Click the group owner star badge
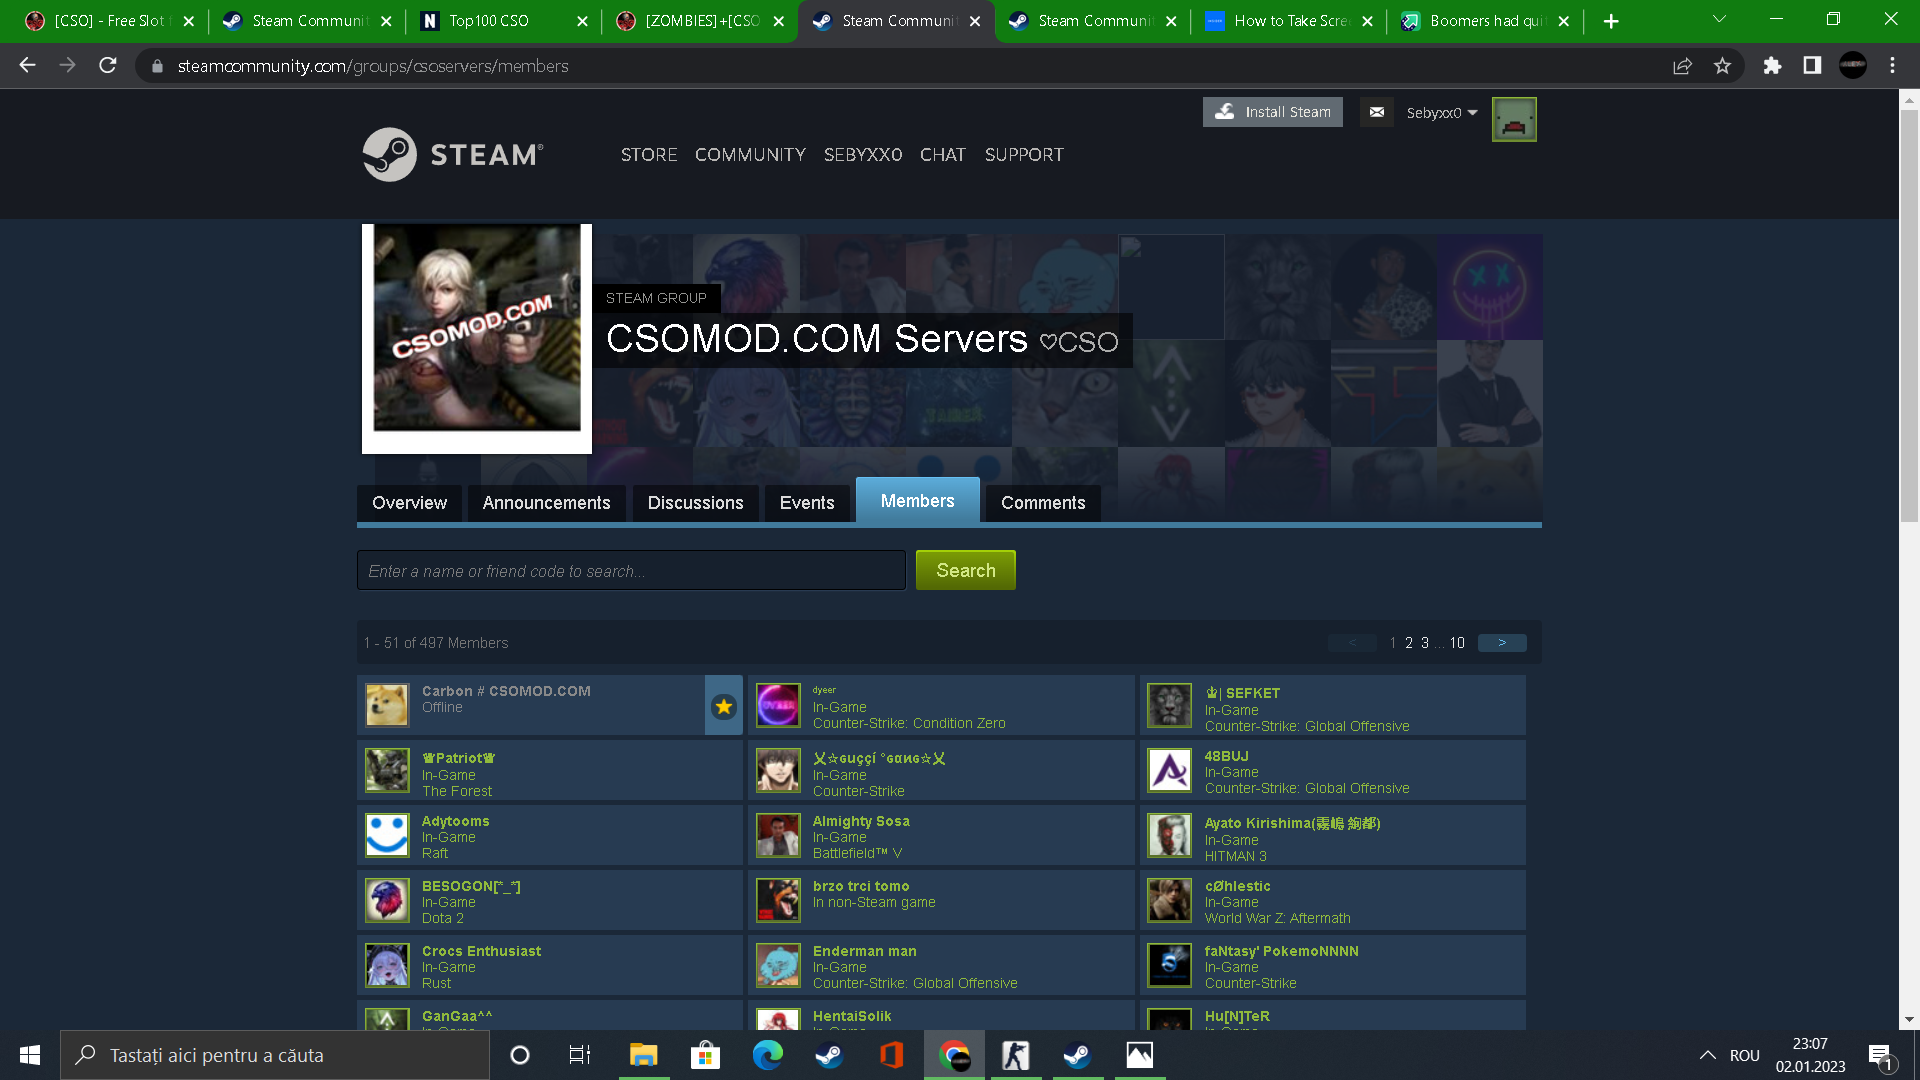This screenshot has width=1920, height=1080. (x=723, y=706)
